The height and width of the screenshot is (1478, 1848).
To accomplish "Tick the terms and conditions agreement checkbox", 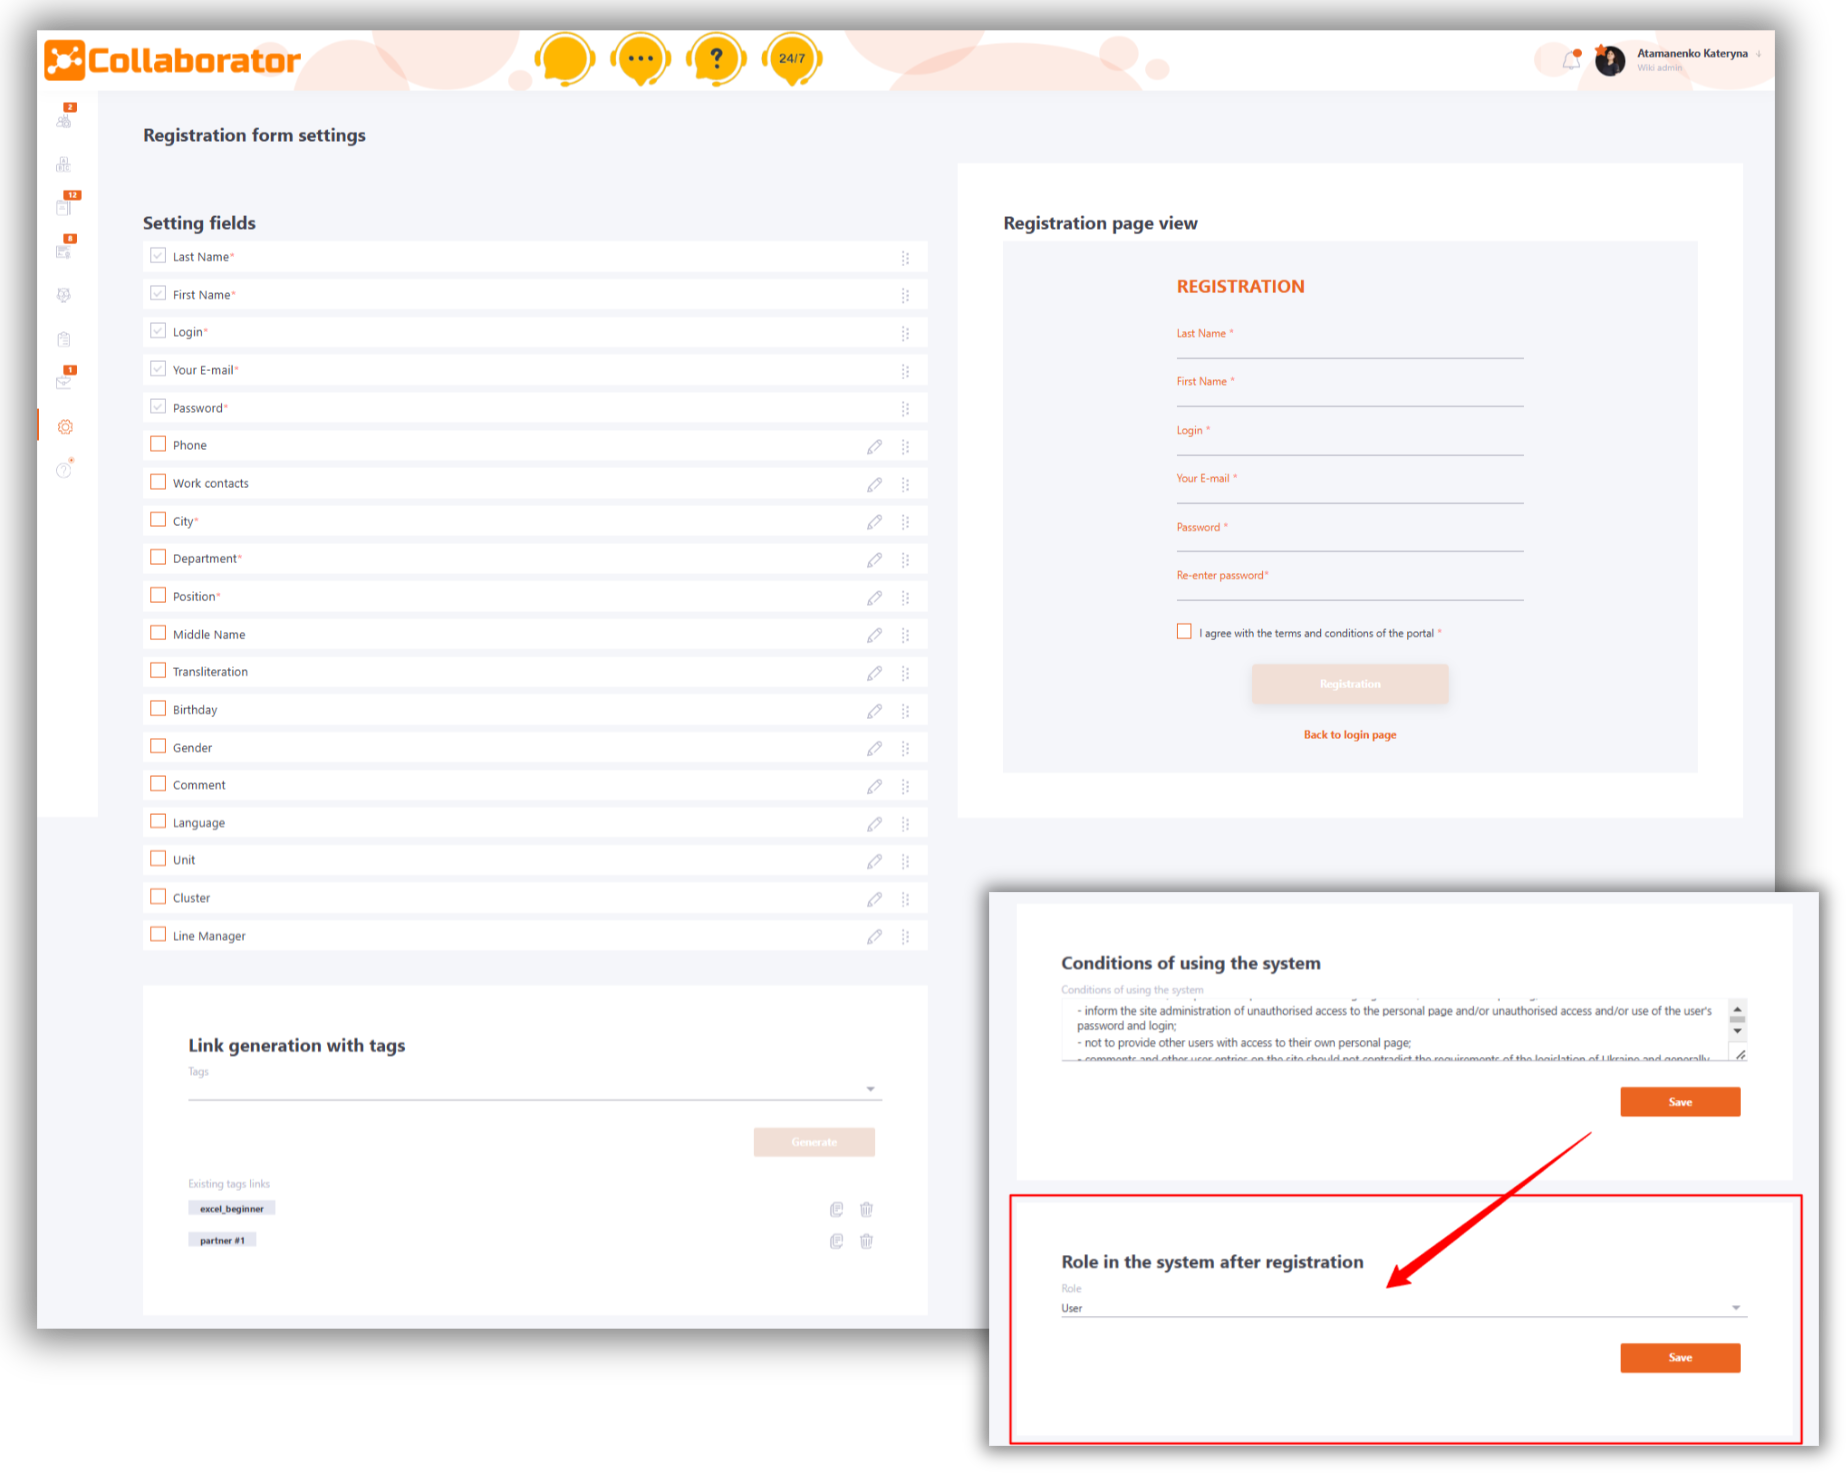I will coord(1184,631).
